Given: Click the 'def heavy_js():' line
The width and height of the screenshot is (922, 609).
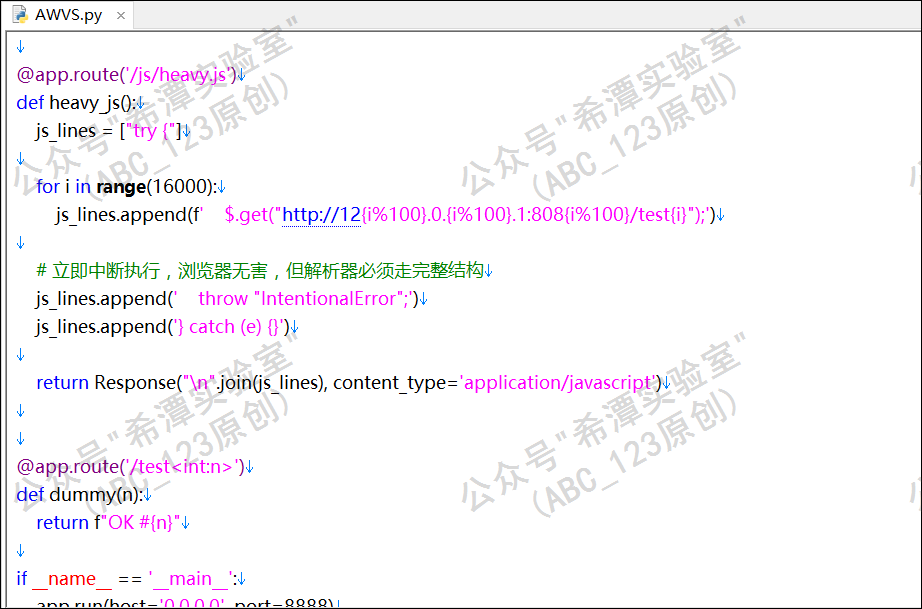Looking at the screenshot, I should tap(76, 103).
